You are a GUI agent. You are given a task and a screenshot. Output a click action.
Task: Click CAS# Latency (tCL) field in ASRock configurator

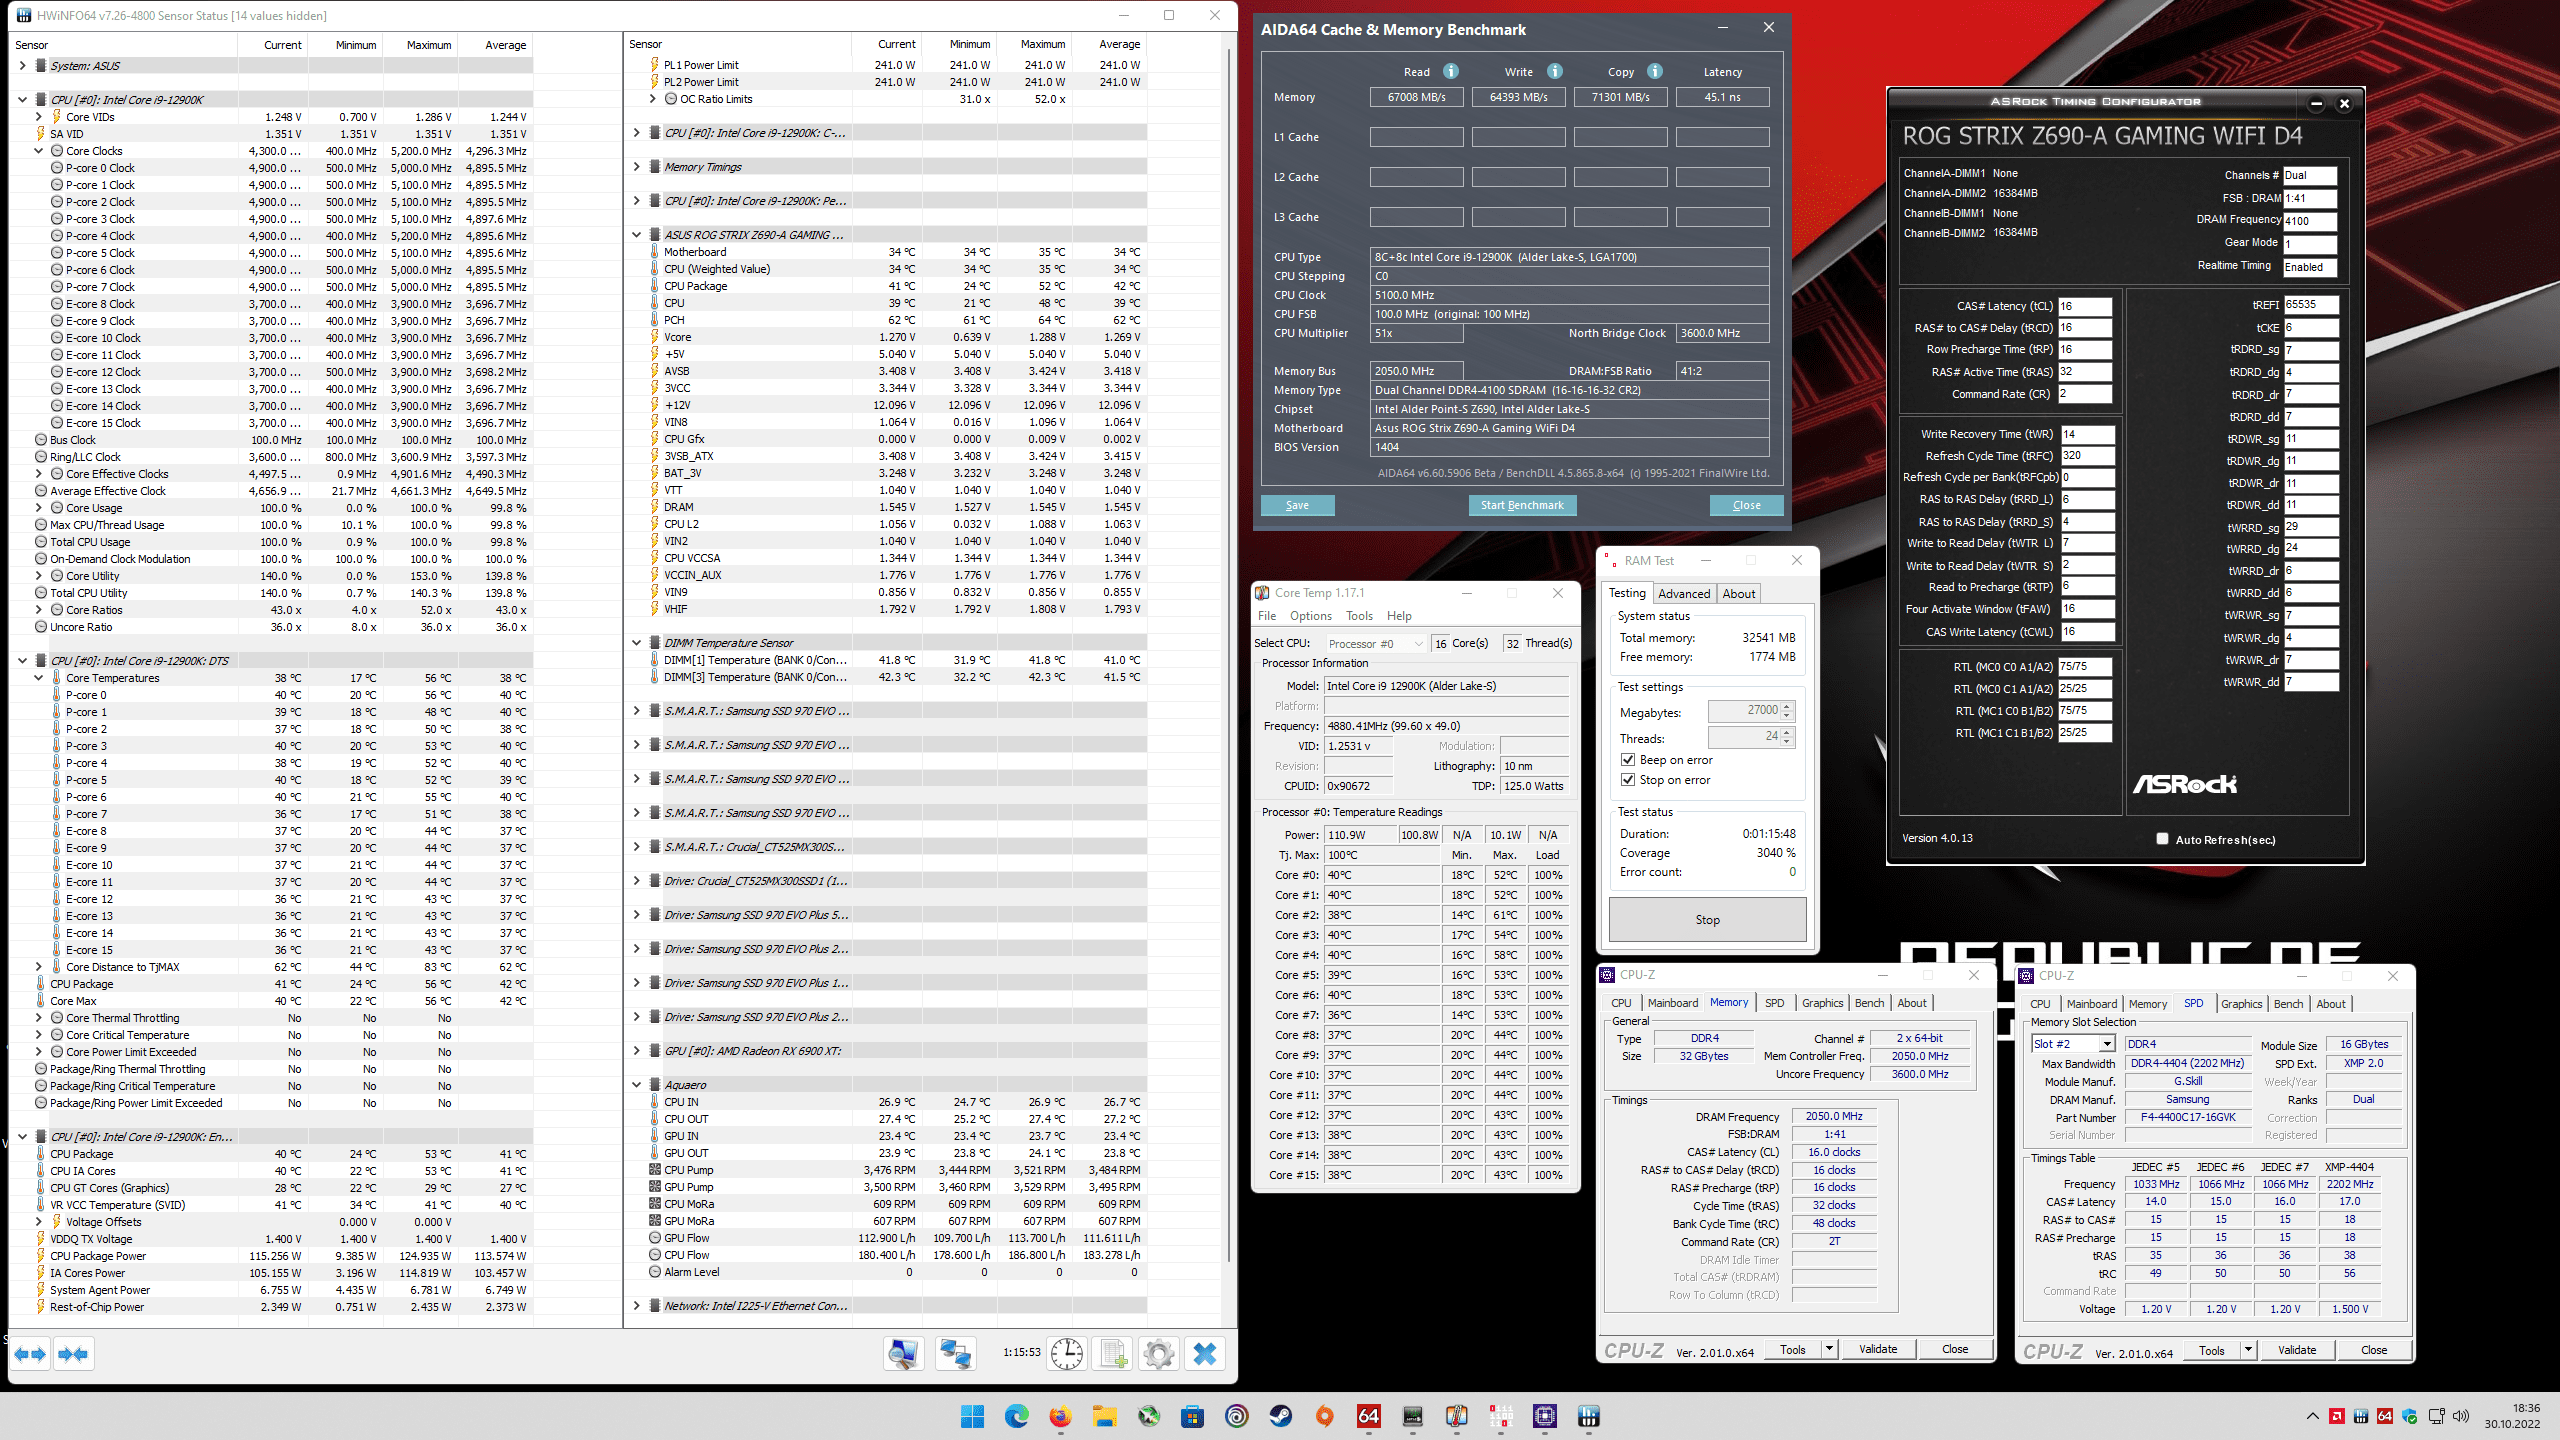click(2084, 306)
